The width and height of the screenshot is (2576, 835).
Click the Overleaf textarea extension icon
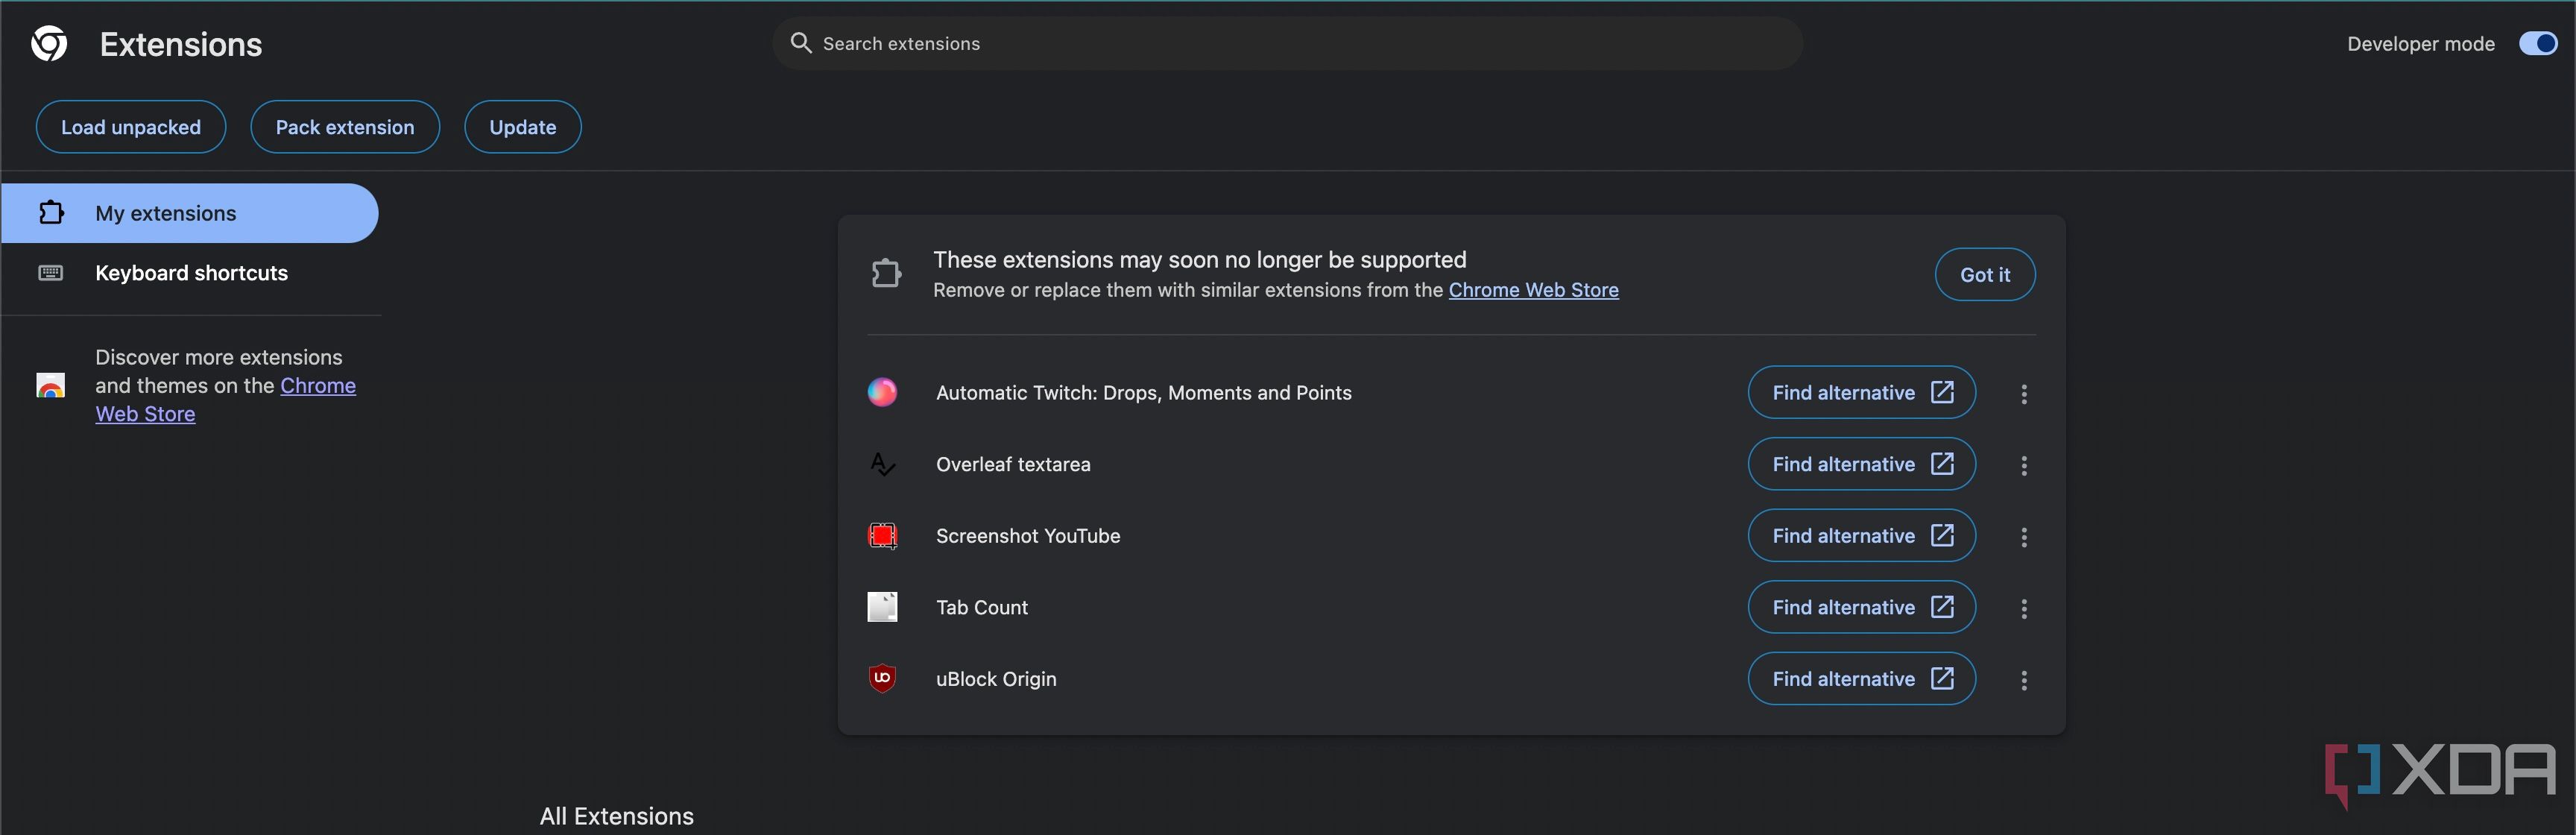[883, 464]
